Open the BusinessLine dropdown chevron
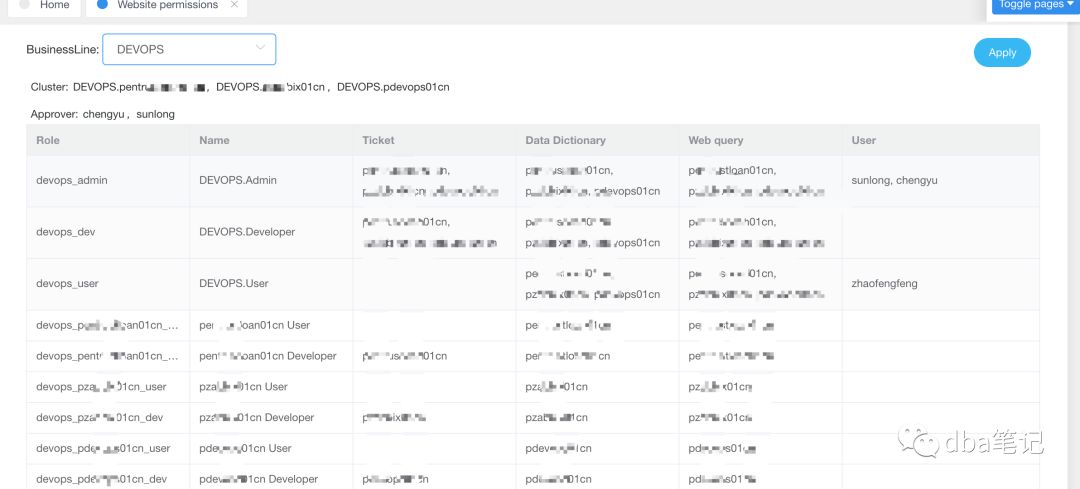Screen dimensions: 1080x489 coord(260,48)
